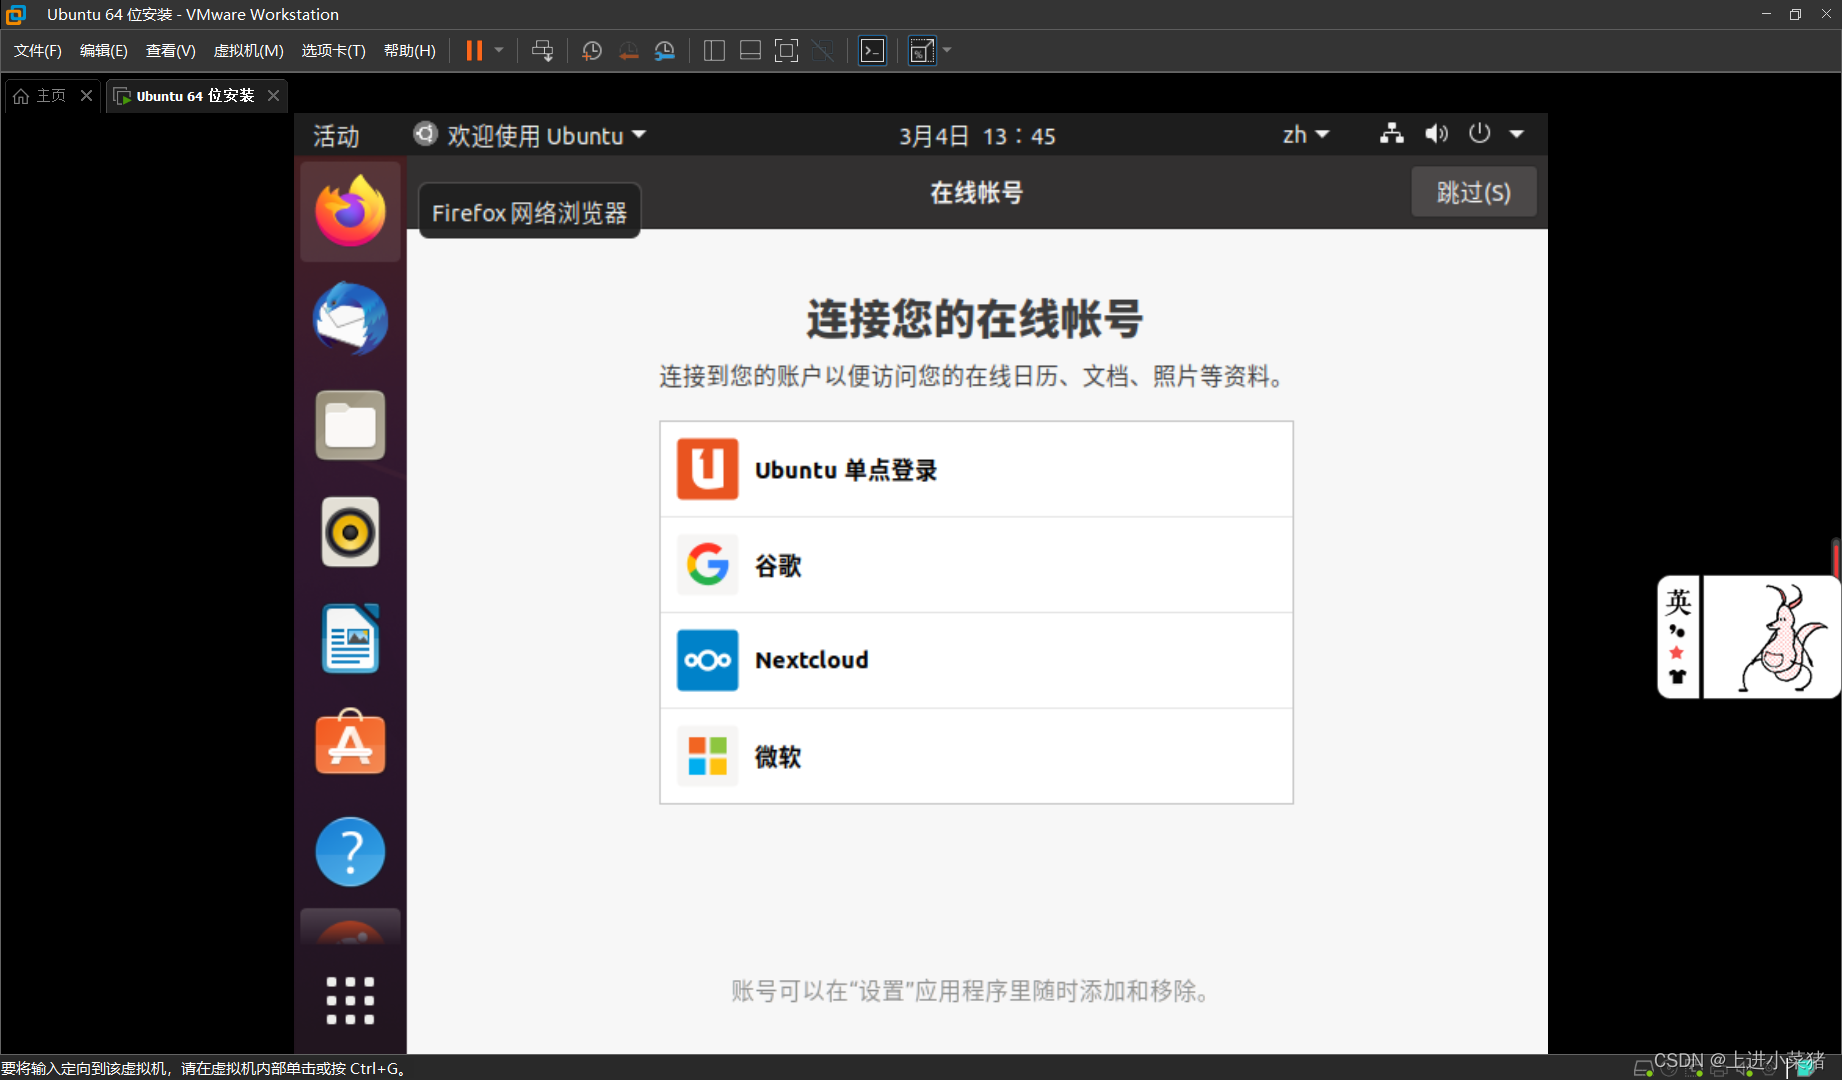Open the 选项卡(T) menu
This screenshot has width=1842, height=1080.
coord(334,51)
